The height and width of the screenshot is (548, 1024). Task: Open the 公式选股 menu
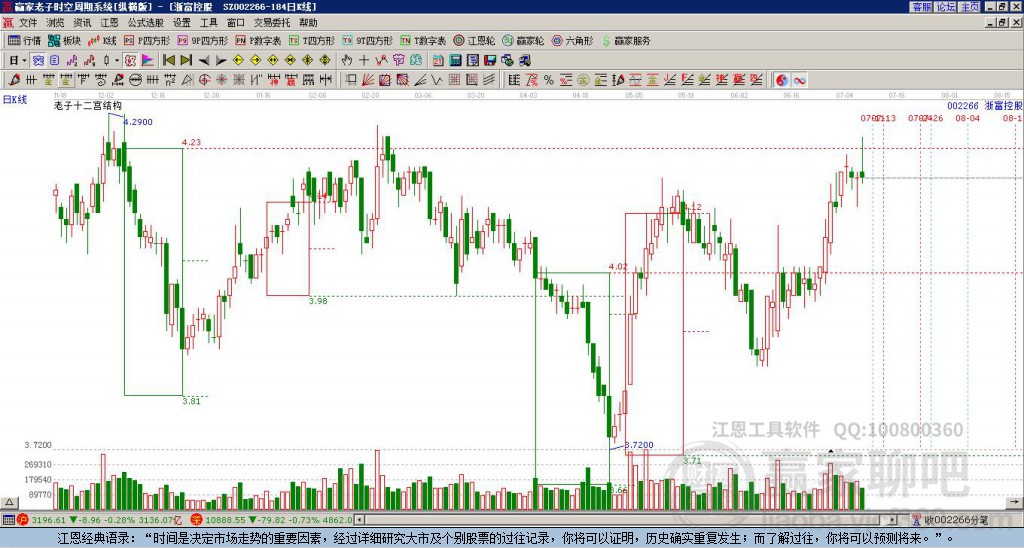coord(145,22)
